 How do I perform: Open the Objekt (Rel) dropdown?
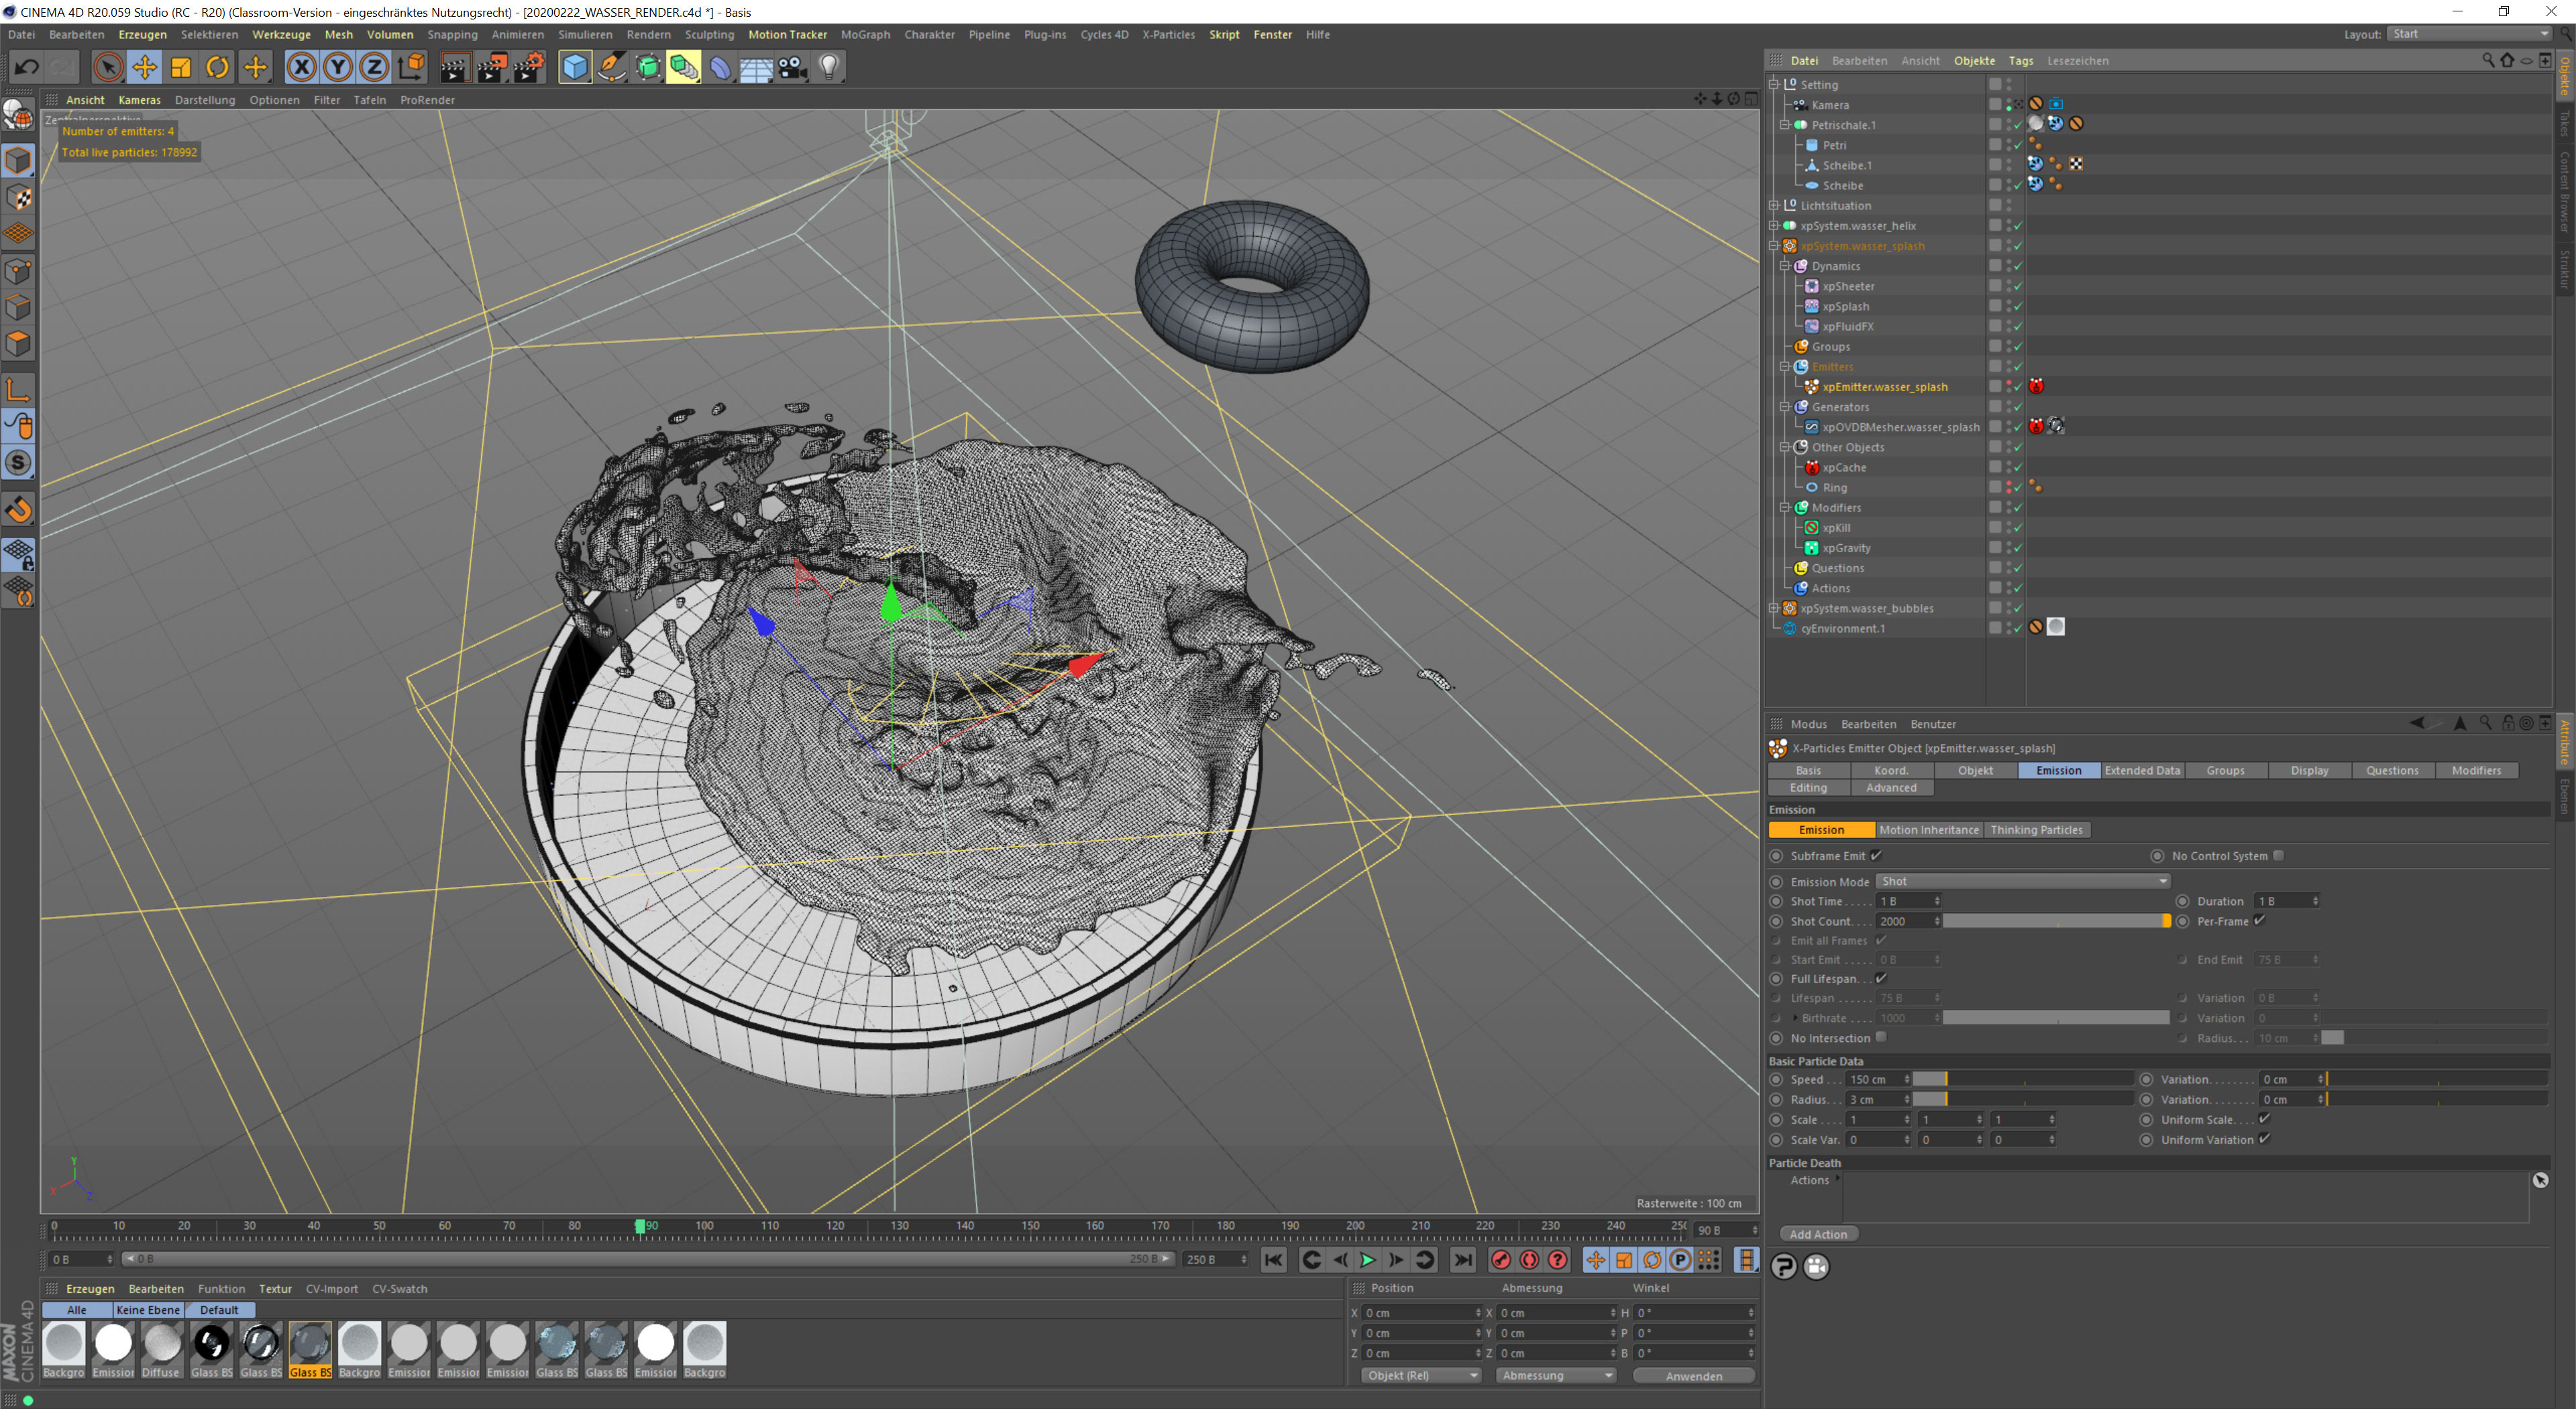pos(1421,1375)
